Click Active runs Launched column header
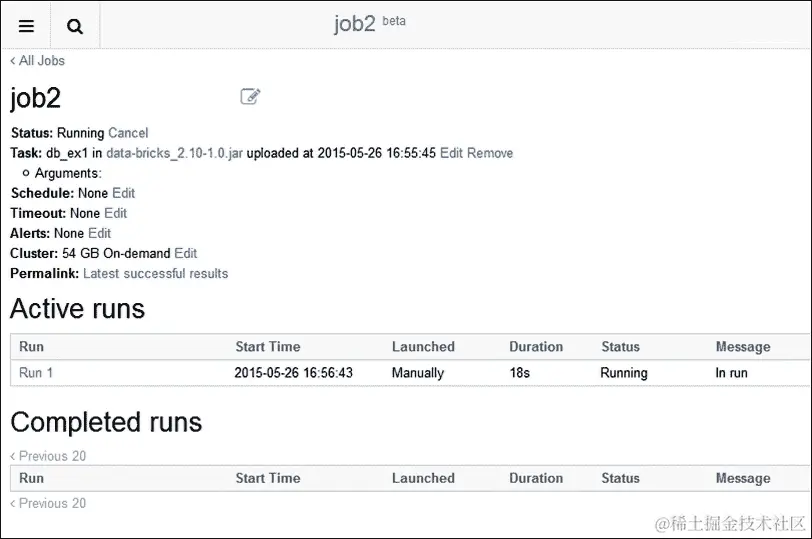The width and height of the screenshot is (812, 539). [423, 347]
